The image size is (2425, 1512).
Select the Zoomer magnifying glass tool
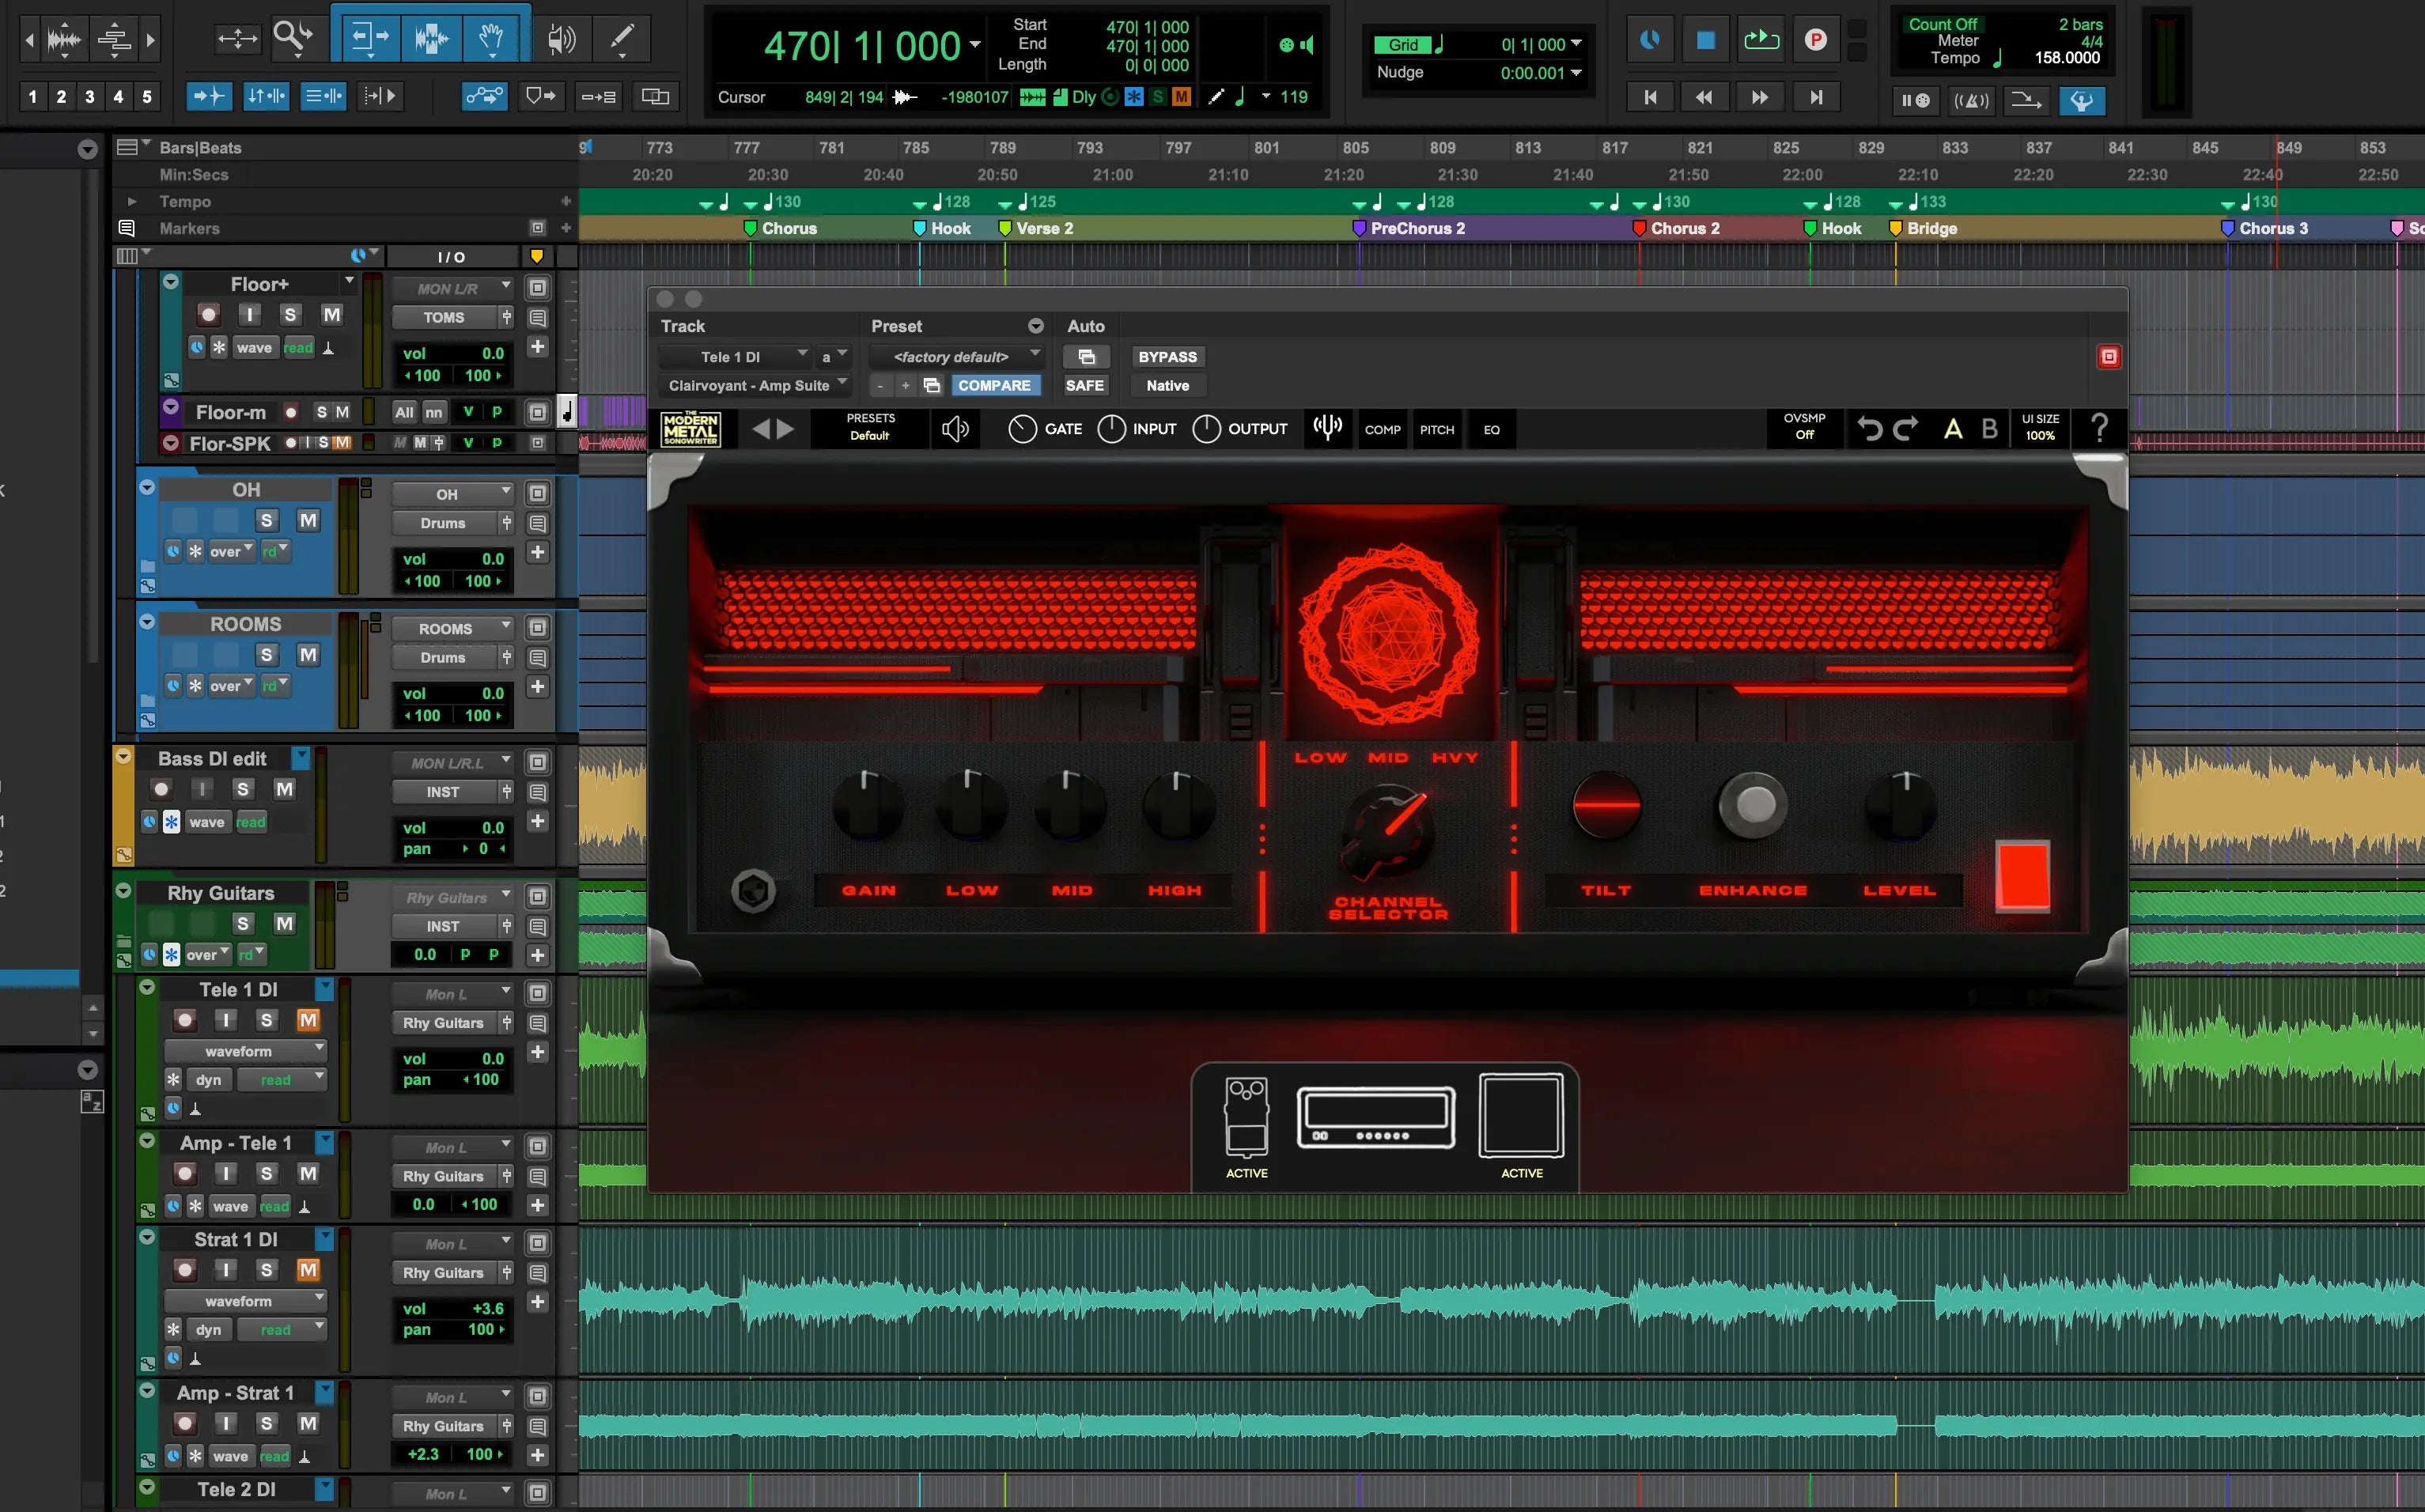point(292,38)
